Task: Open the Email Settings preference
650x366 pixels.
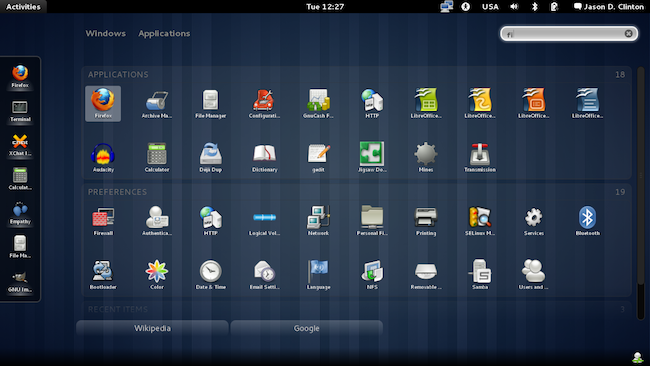Action: tap(264, 275)
